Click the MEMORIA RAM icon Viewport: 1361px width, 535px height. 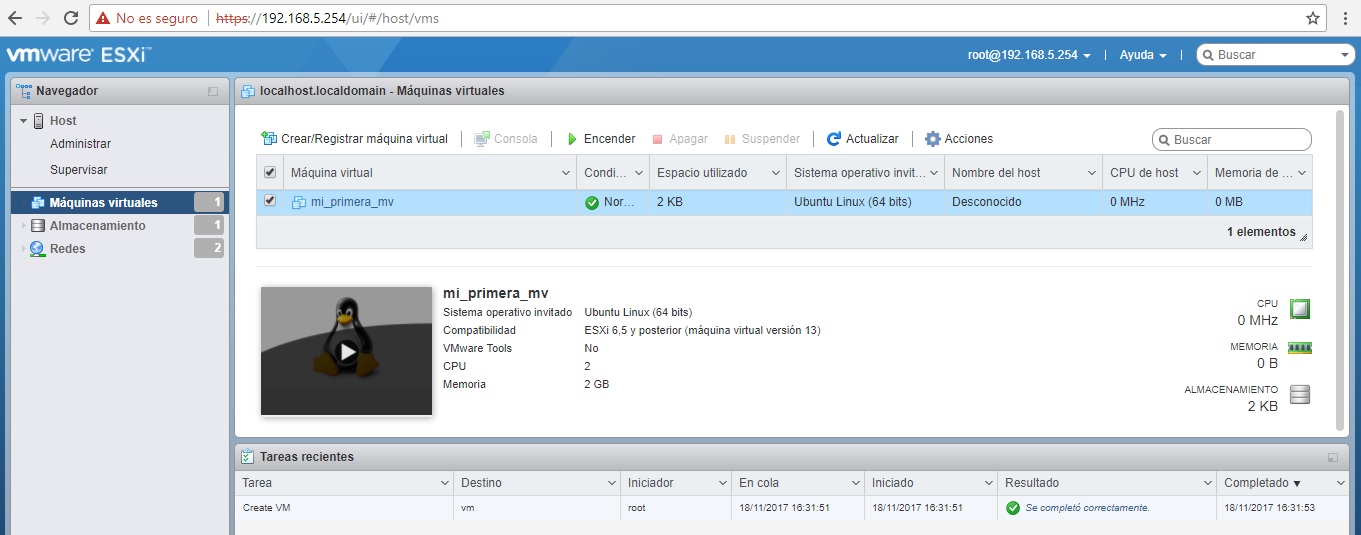click(x=1300, y=348)
